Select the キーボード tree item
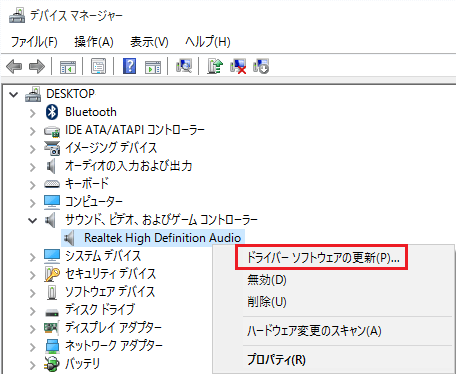Screen dimensions: 456x374 click(87, 183)
